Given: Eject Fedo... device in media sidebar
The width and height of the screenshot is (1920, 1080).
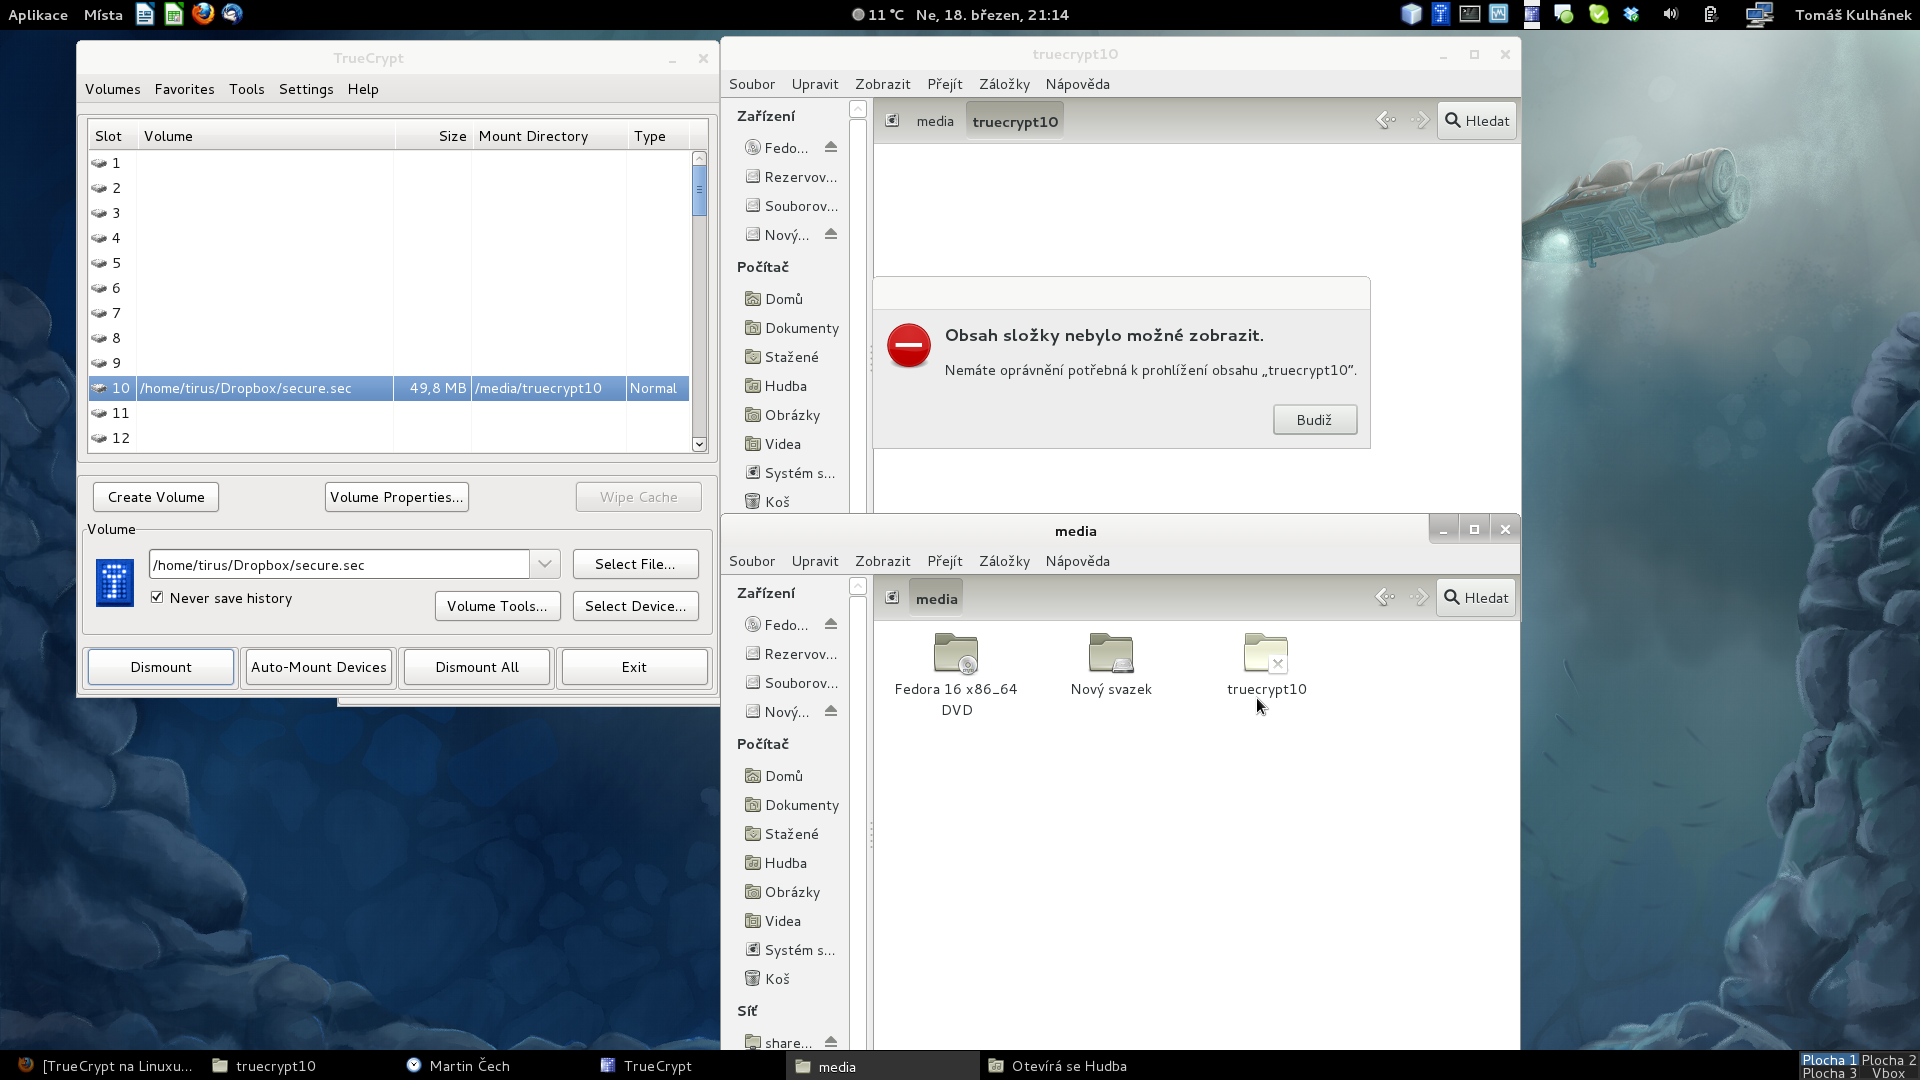Looking at the screenshot, I should click(830, 624).
